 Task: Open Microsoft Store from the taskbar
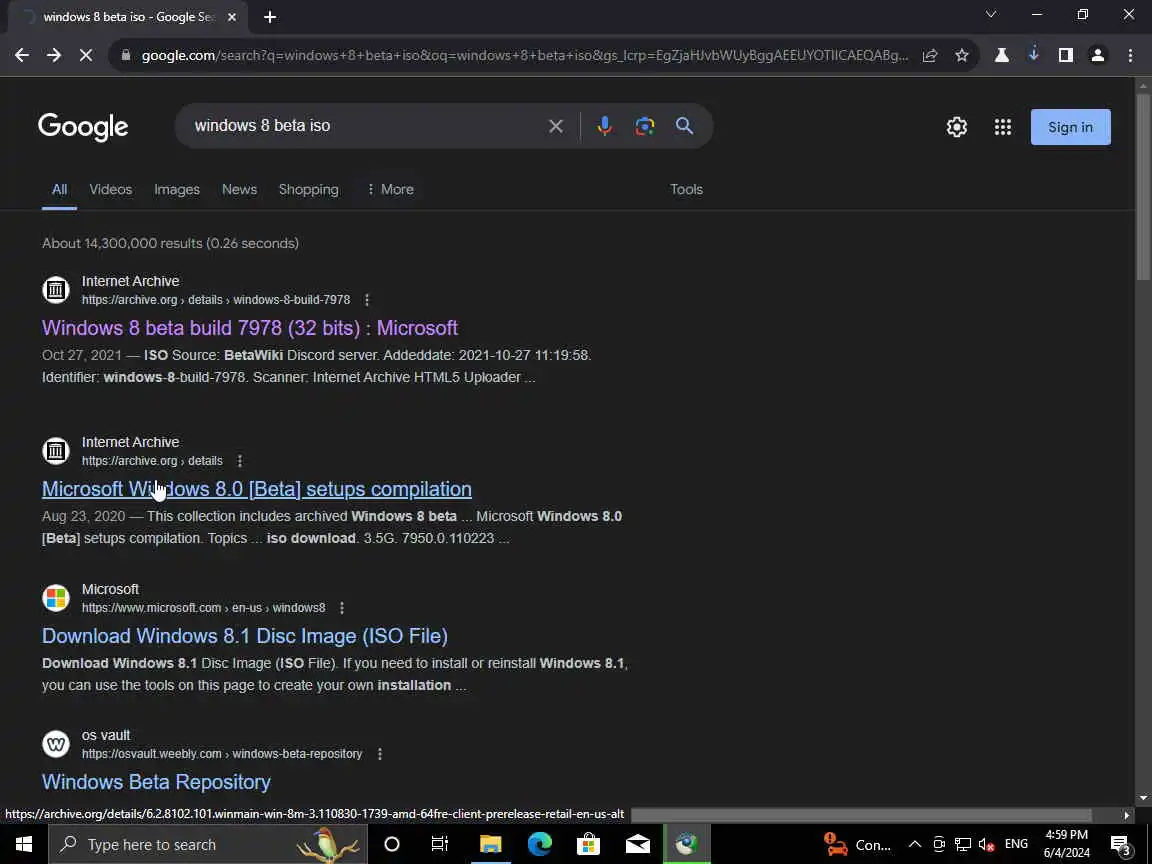tap(588, 844)
